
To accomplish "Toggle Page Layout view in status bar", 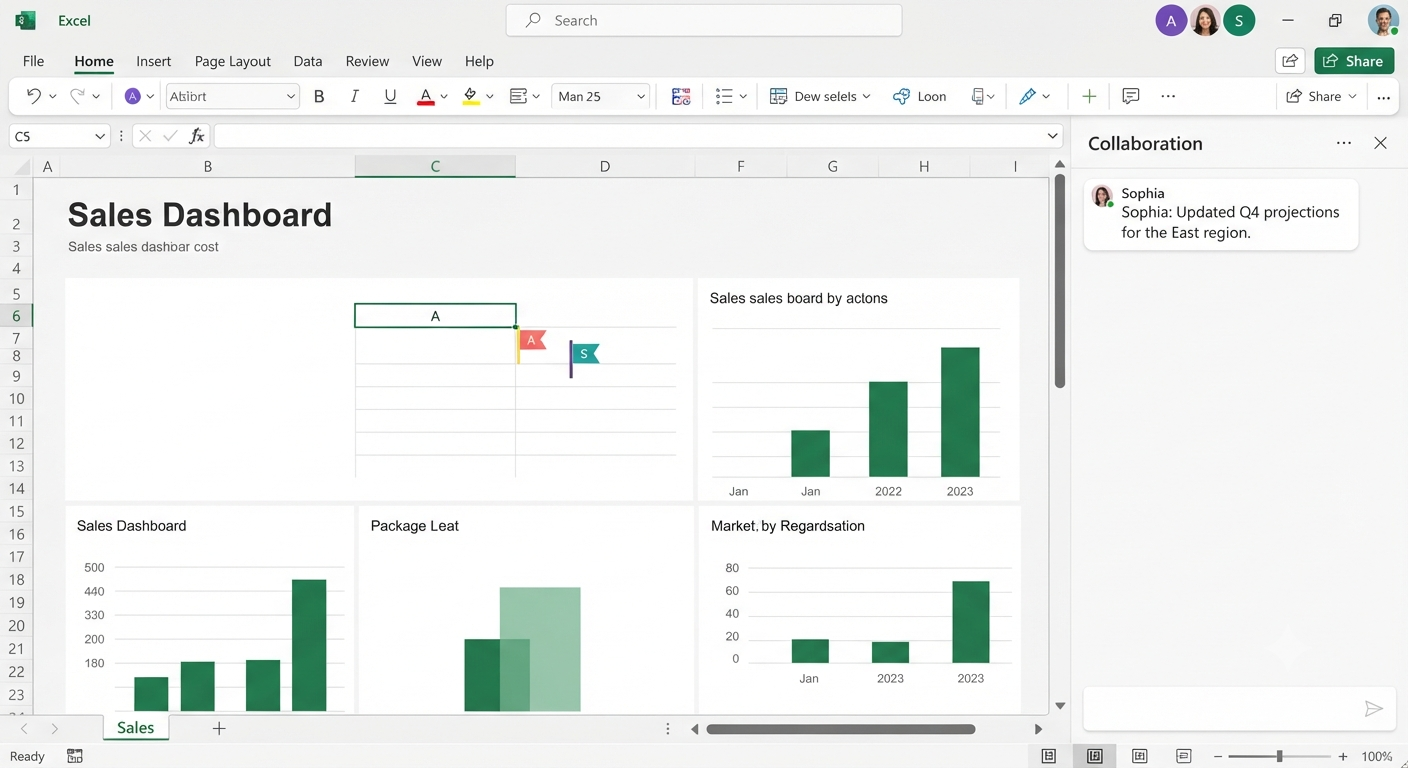I will point(1095,756).
